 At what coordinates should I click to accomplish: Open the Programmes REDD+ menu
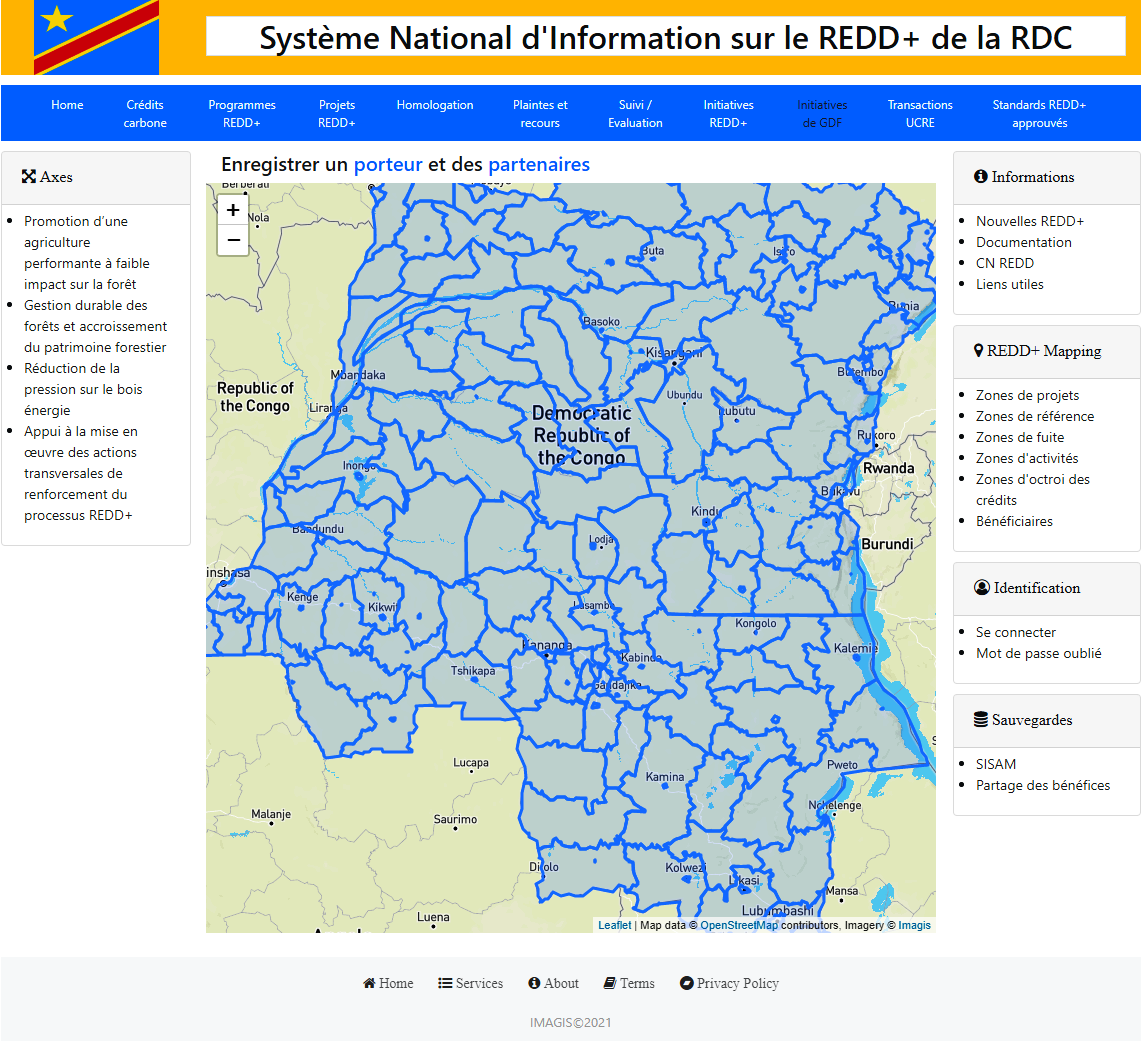(x=242, y=114)
